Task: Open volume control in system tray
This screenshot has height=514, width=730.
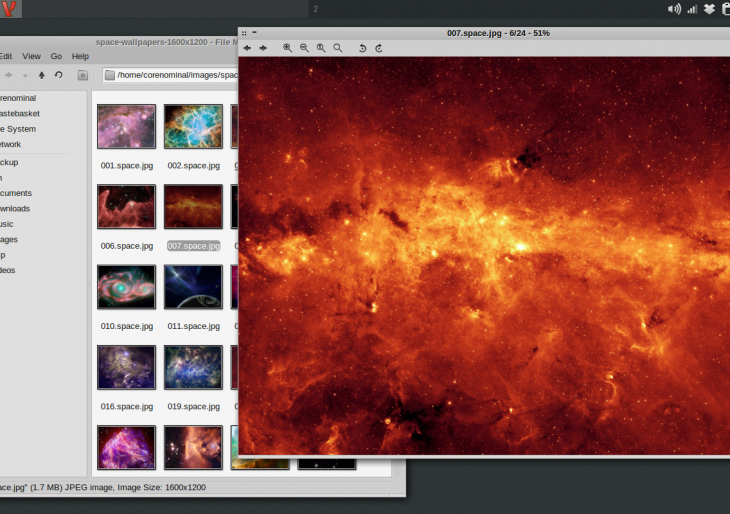Action: [x=674, y=9]
